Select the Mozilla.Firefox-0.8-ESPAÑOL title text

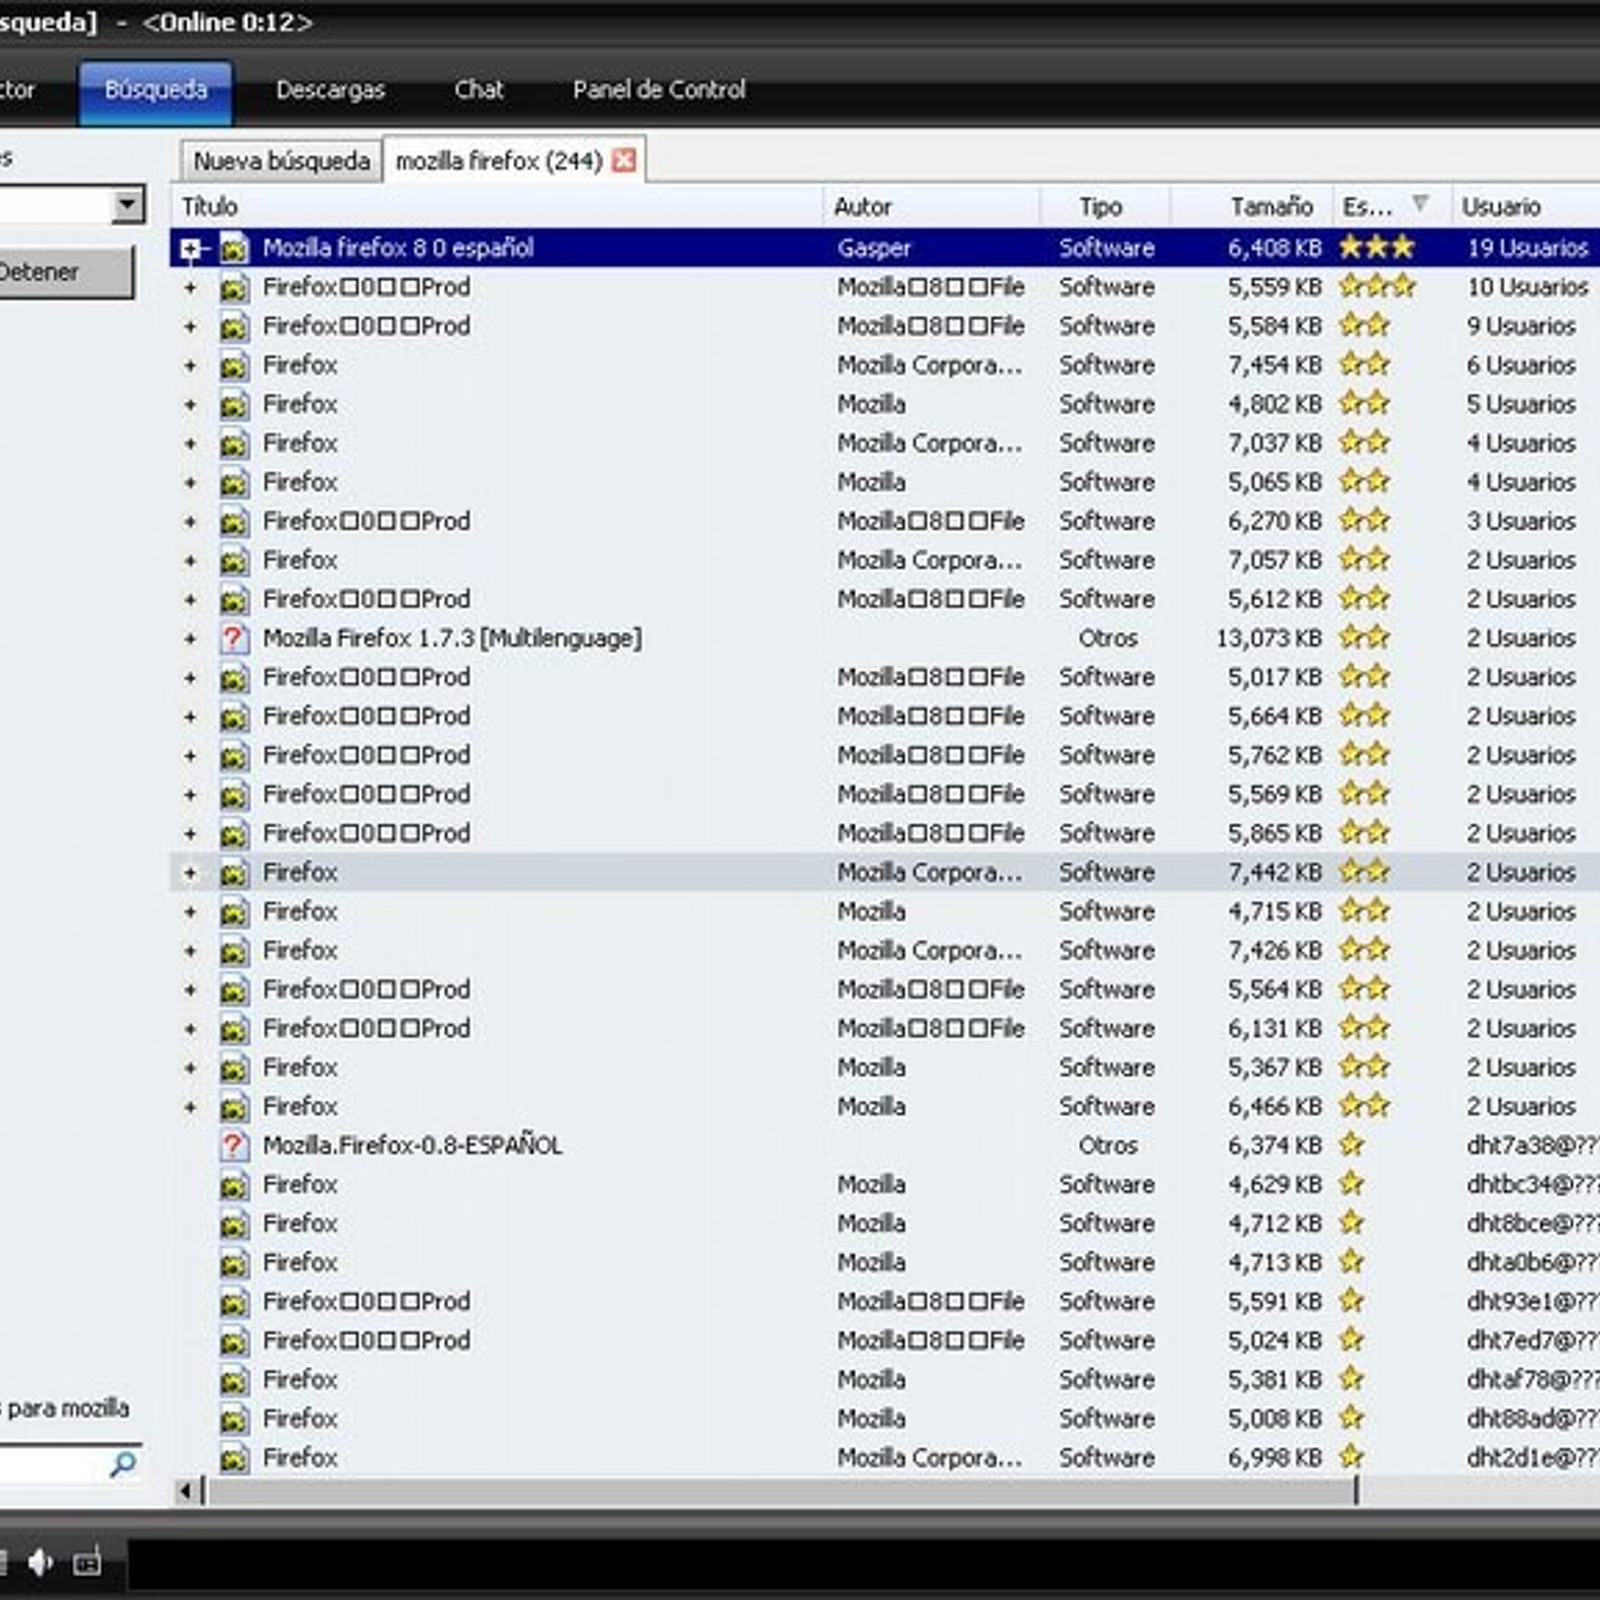(x=412, y=1146)
